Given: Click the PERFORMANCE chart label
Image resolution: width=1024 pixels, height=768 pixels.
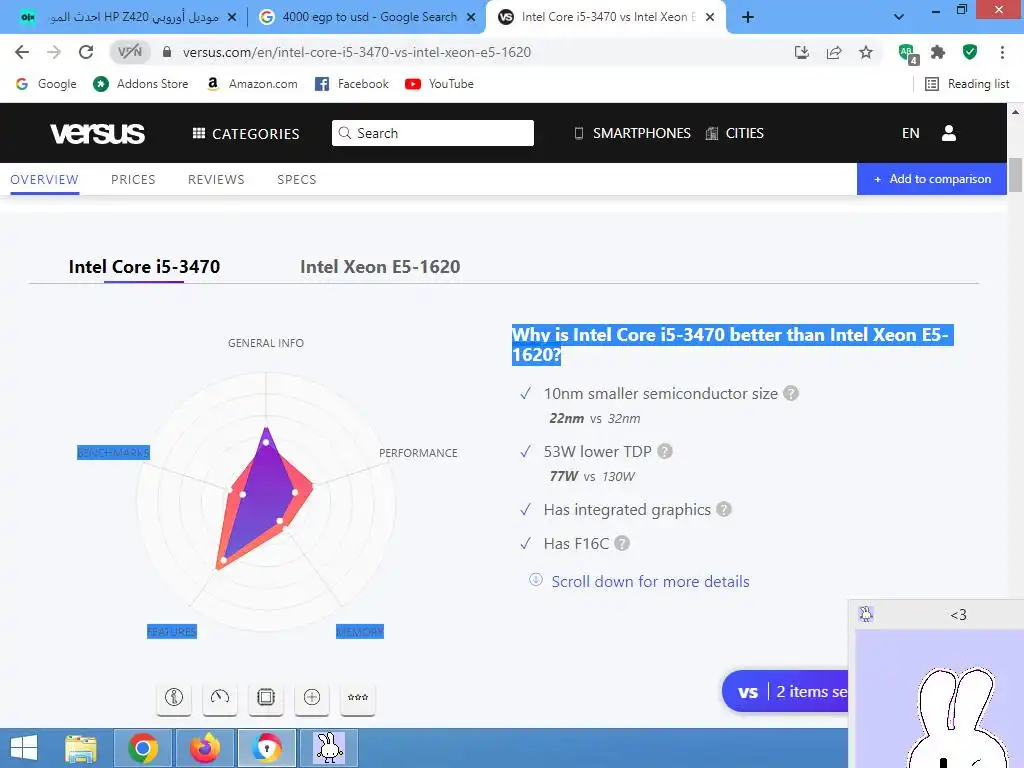Looking at the screenshot, I should [418, 453].
